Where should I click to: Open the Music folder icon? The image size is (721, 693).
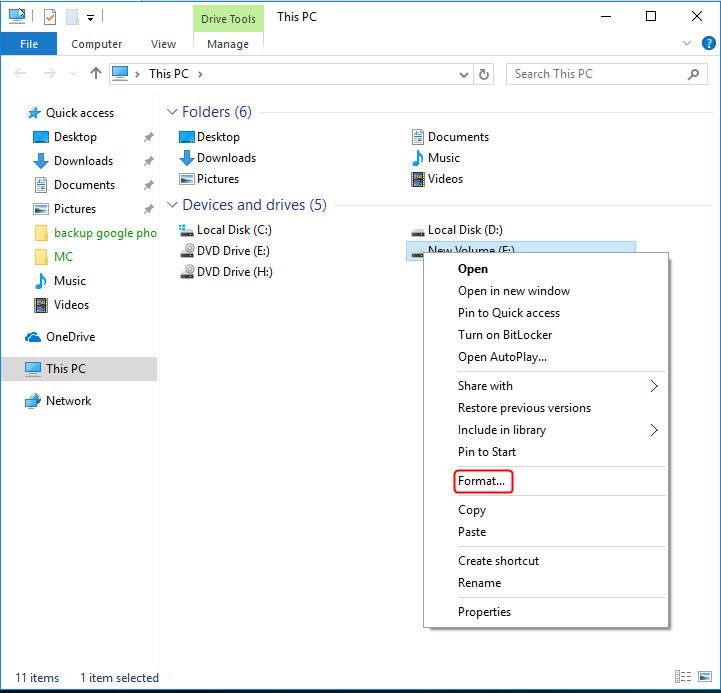click(x=418, y=158)
